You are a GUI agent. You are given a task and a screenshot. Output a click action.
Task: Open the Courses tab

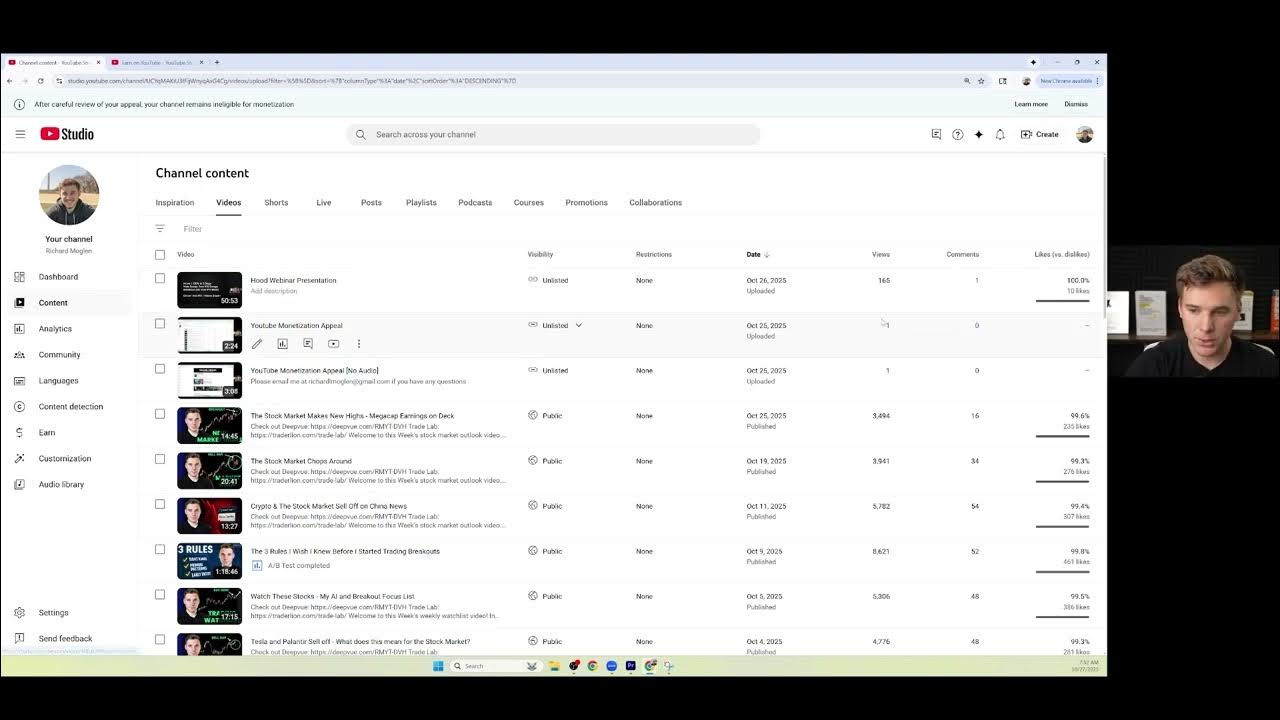pyautogui.click(x=529, y=203)
